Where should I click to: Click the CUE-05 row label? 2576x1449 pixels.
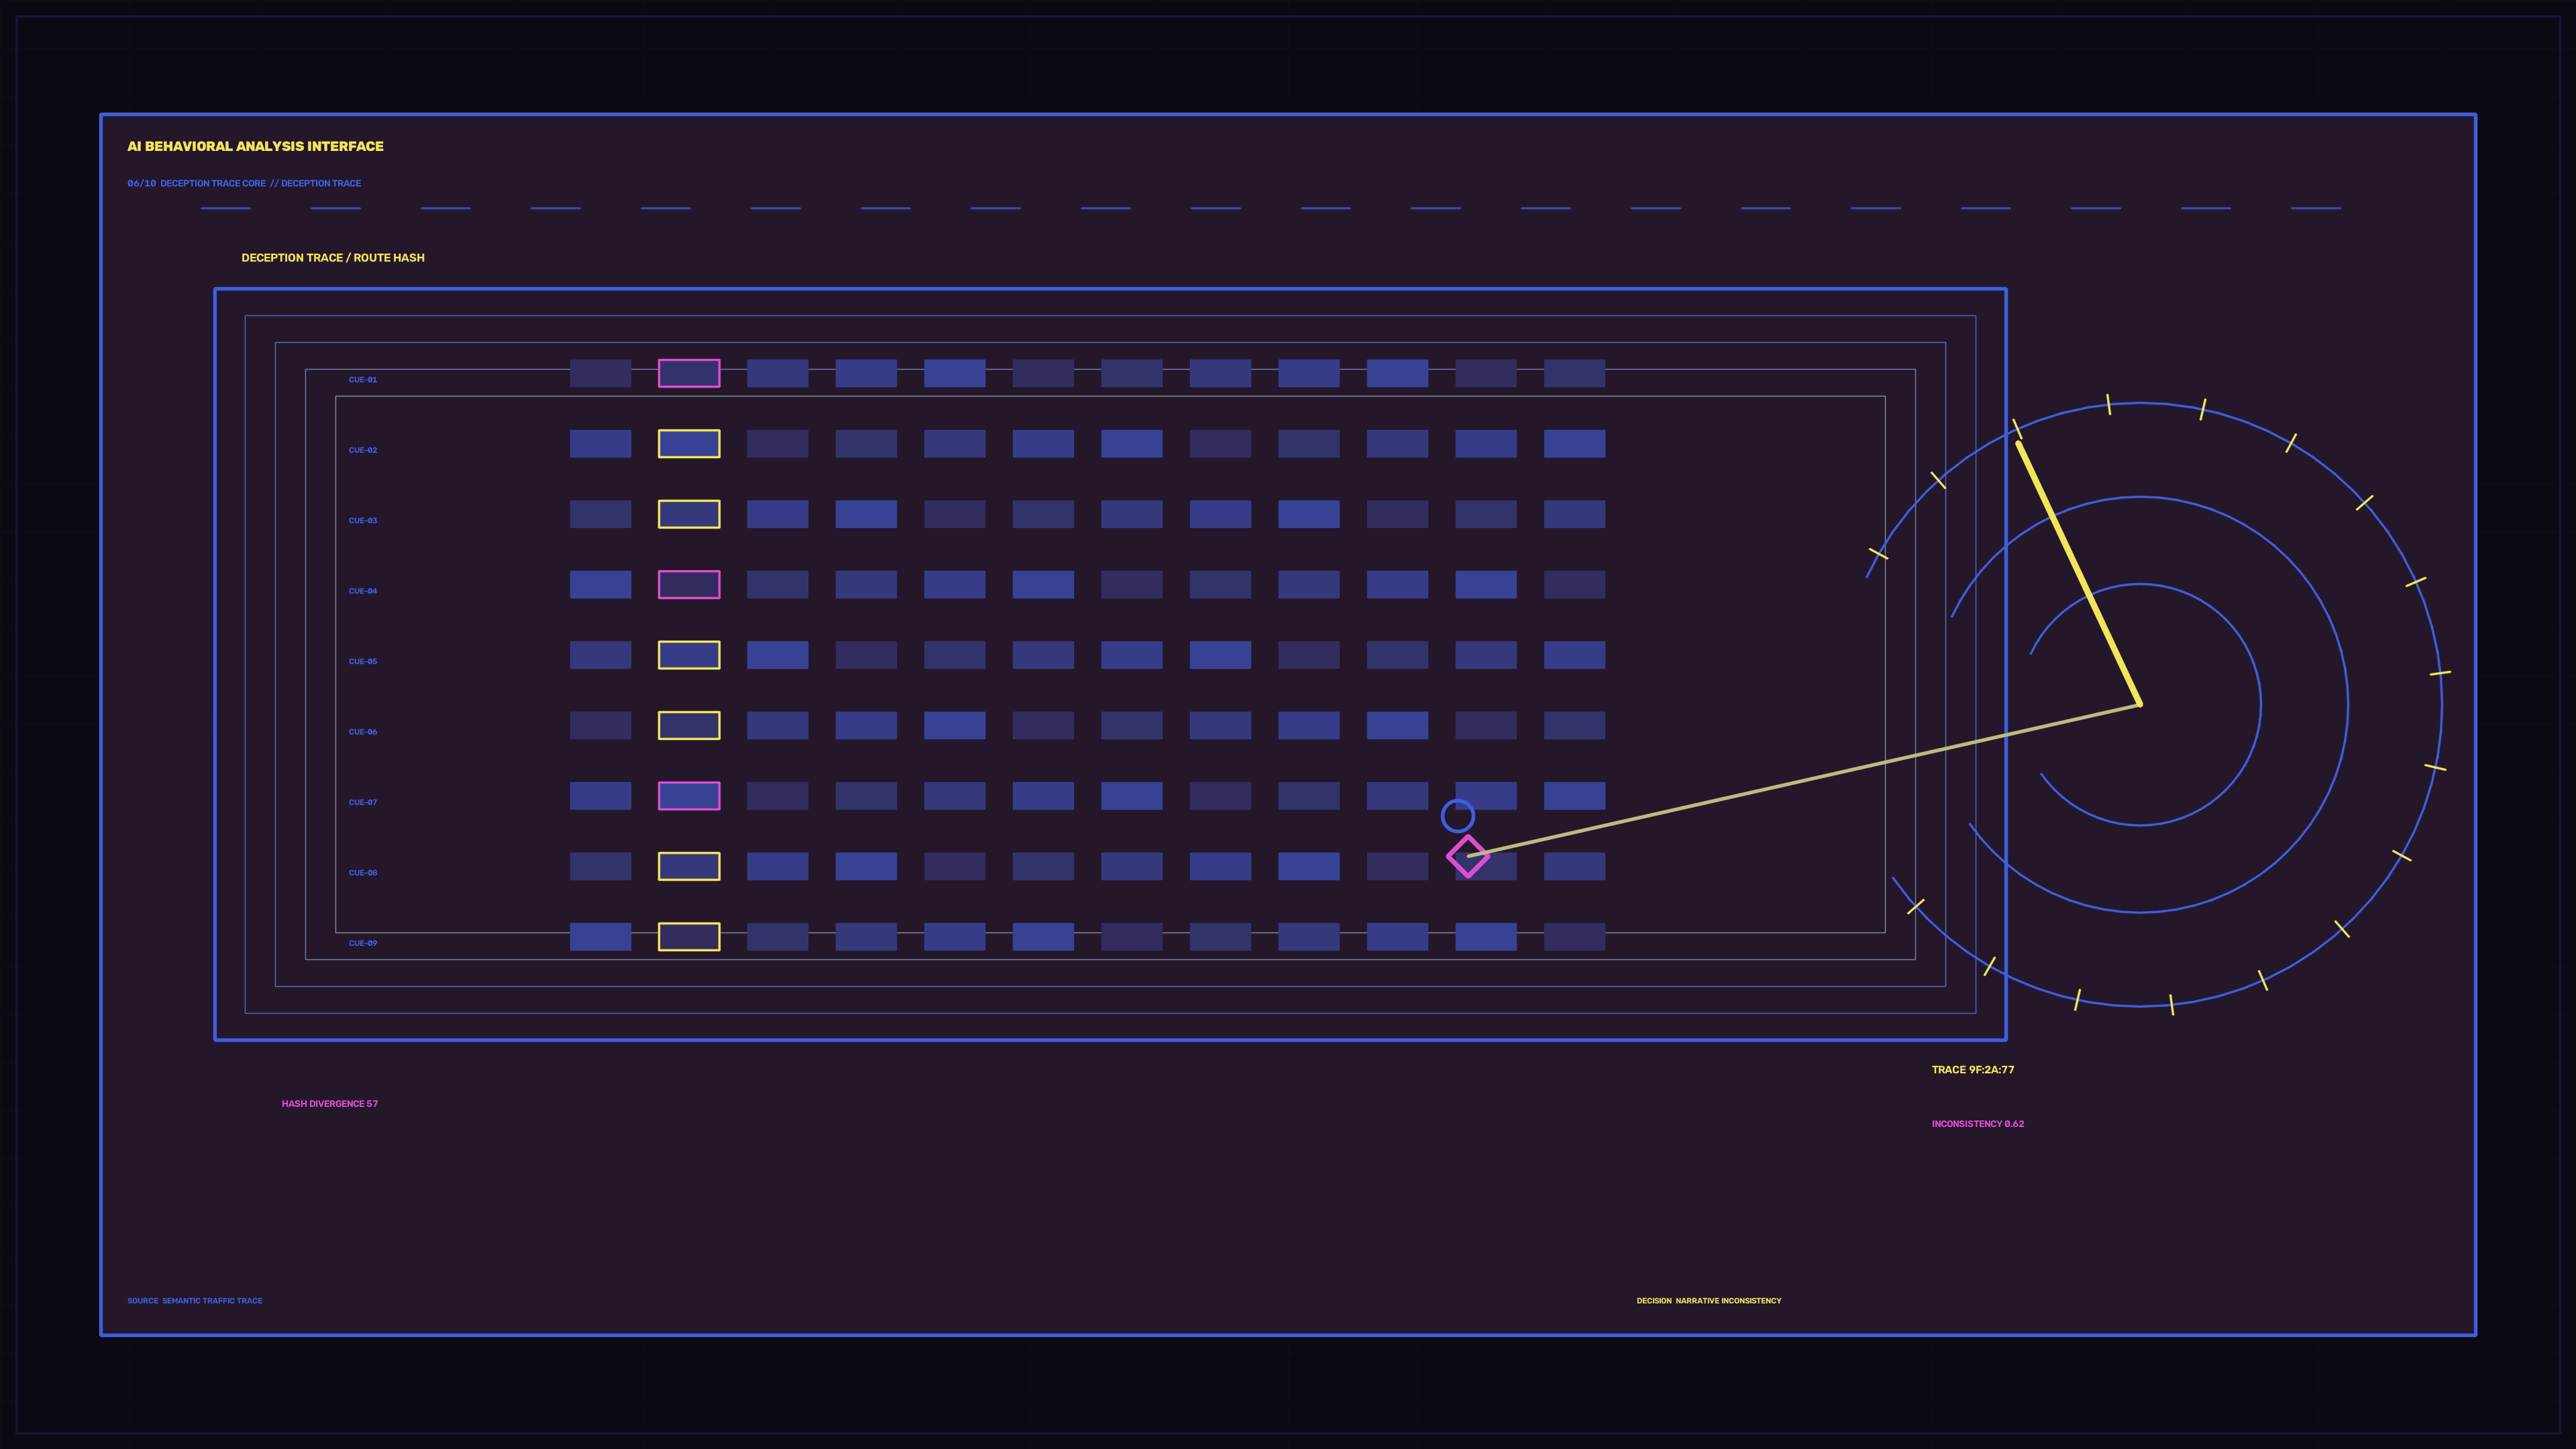pyautogui.click(x=363, y=661)
